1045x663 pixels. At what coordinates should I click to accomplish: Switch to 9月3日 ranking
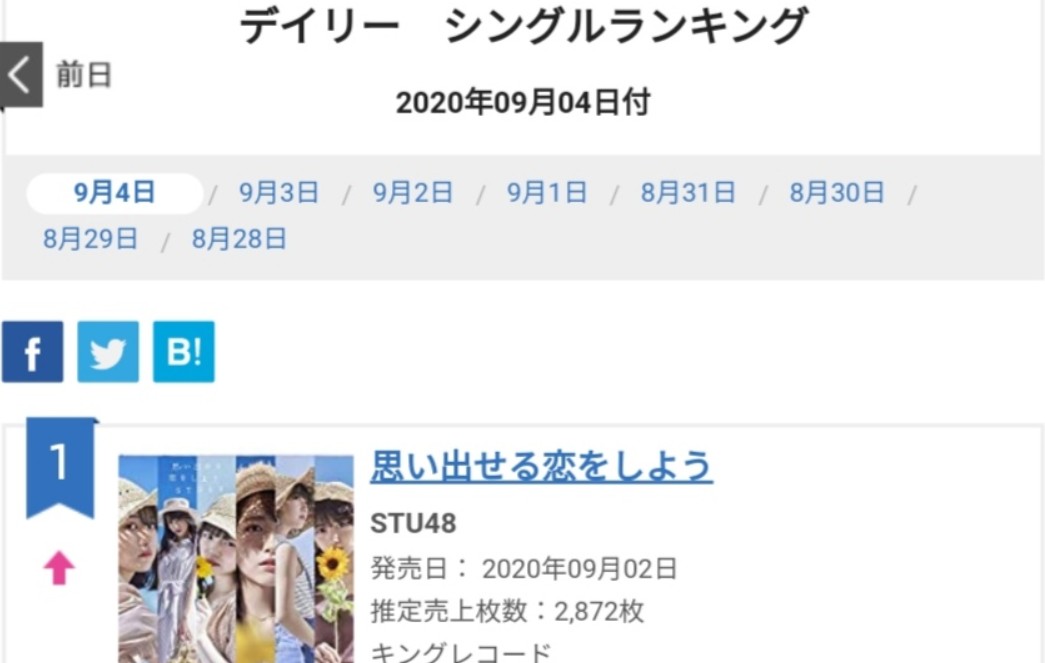coord(279,193)
